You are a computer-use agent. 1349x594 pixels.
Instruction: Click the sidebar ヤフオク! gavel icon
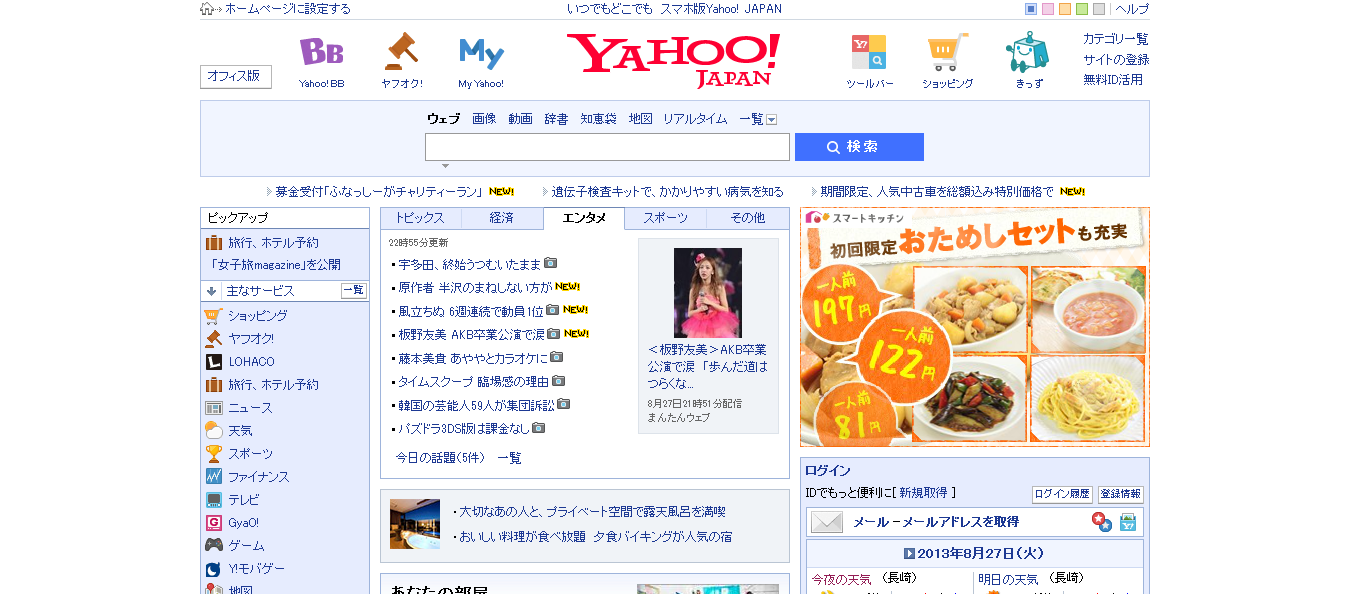[213, 339]
